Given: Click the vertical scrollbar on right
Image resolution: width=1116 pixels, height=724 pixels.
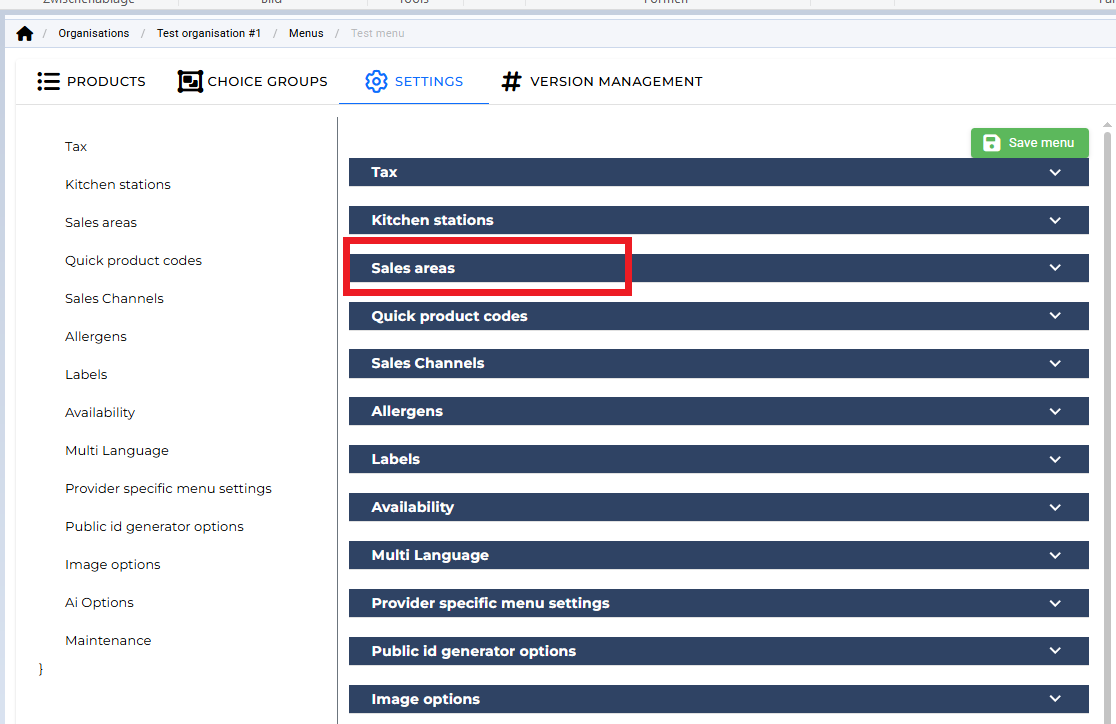Looking at the screenshot, I should (1107, 400).
